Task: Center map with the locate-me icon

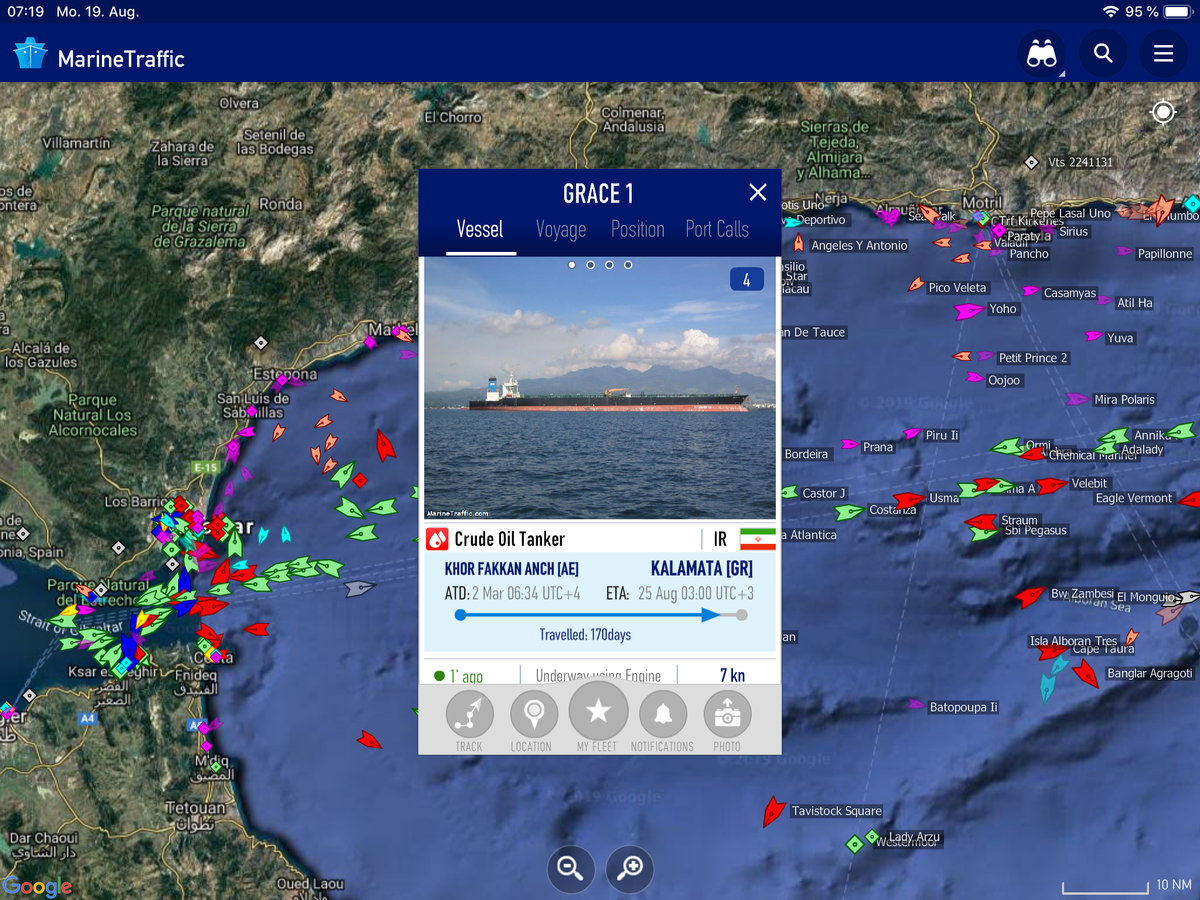Action: click(1163, 112)
